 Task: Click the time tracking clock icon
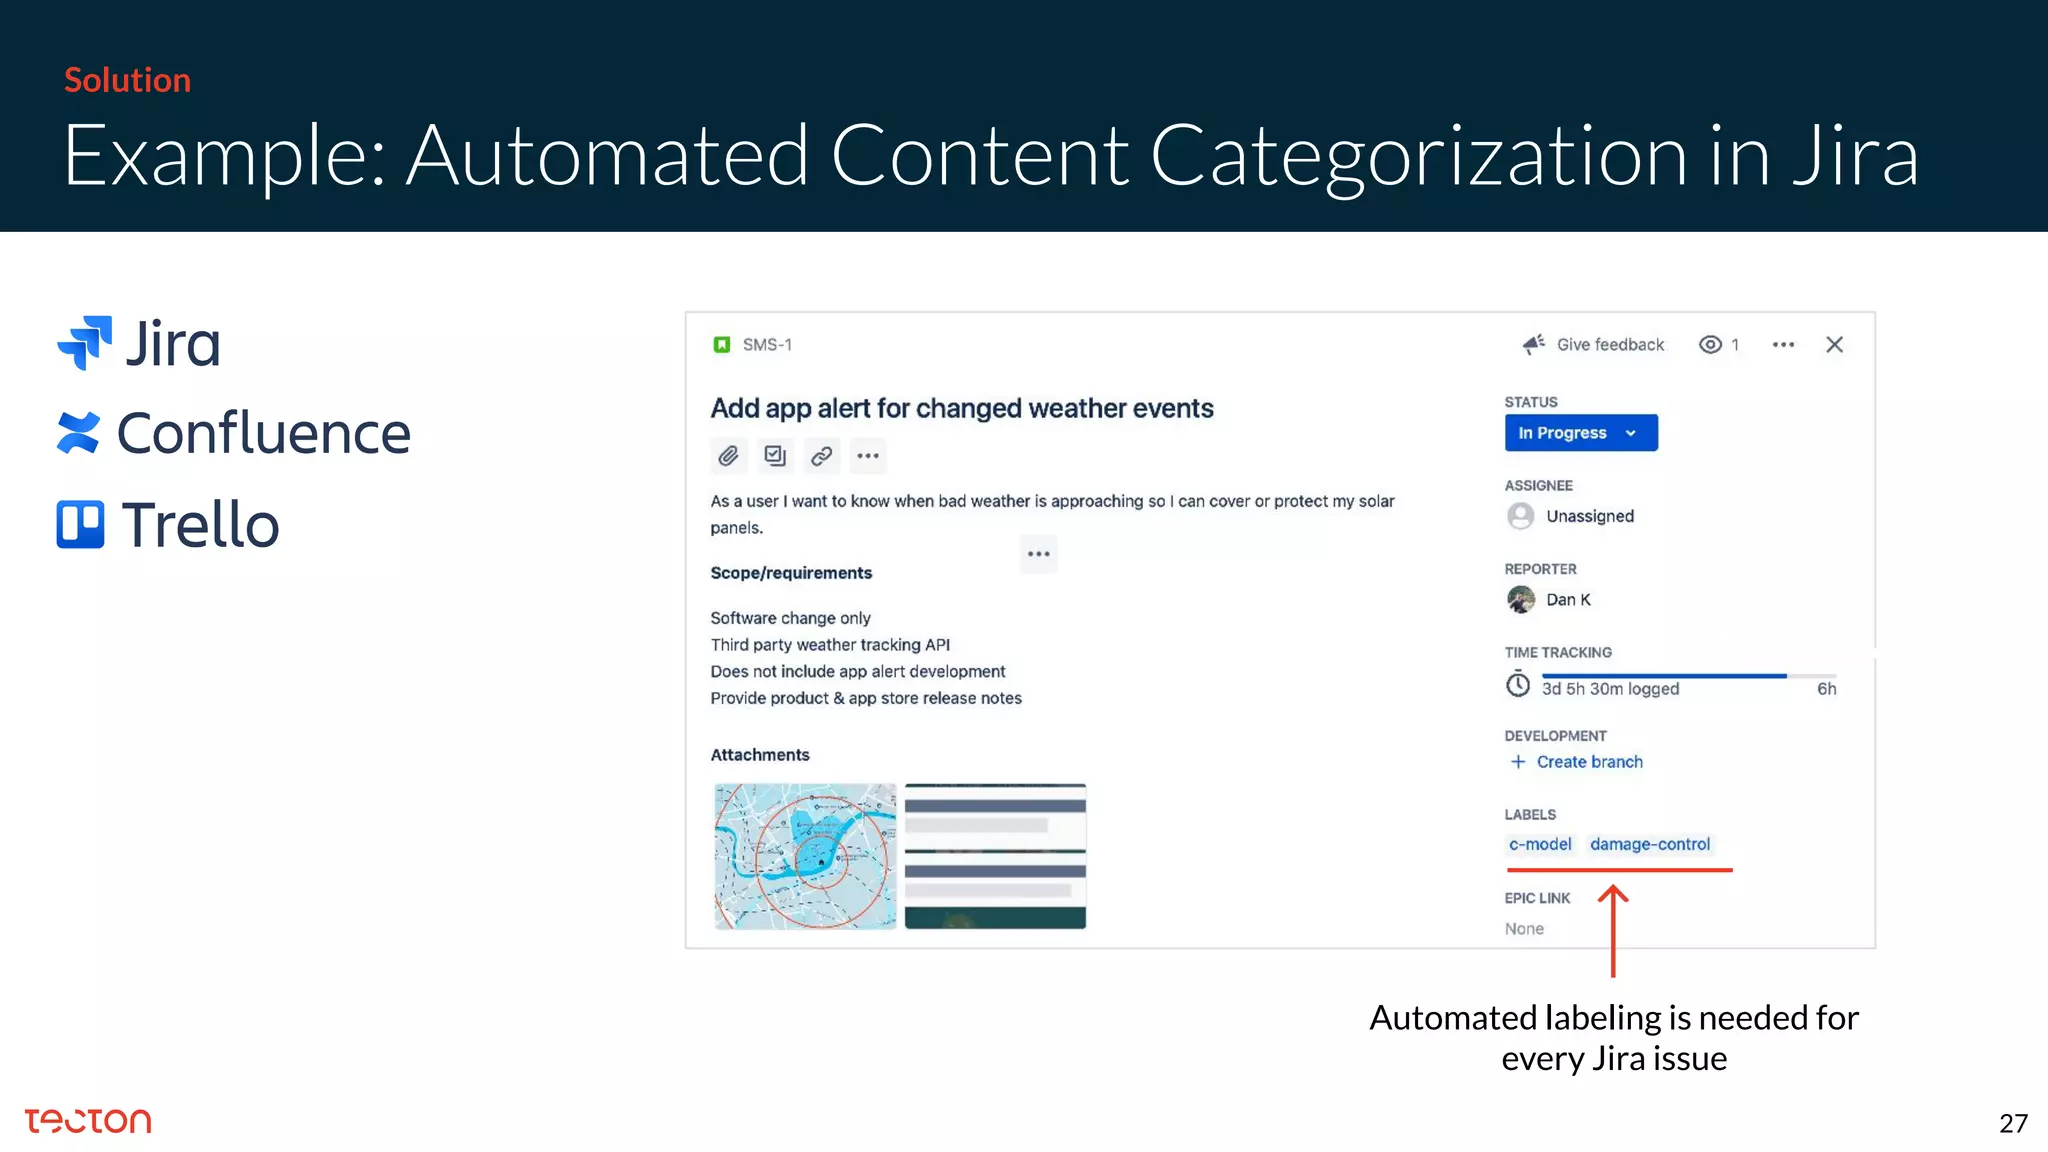point(1518,685)
